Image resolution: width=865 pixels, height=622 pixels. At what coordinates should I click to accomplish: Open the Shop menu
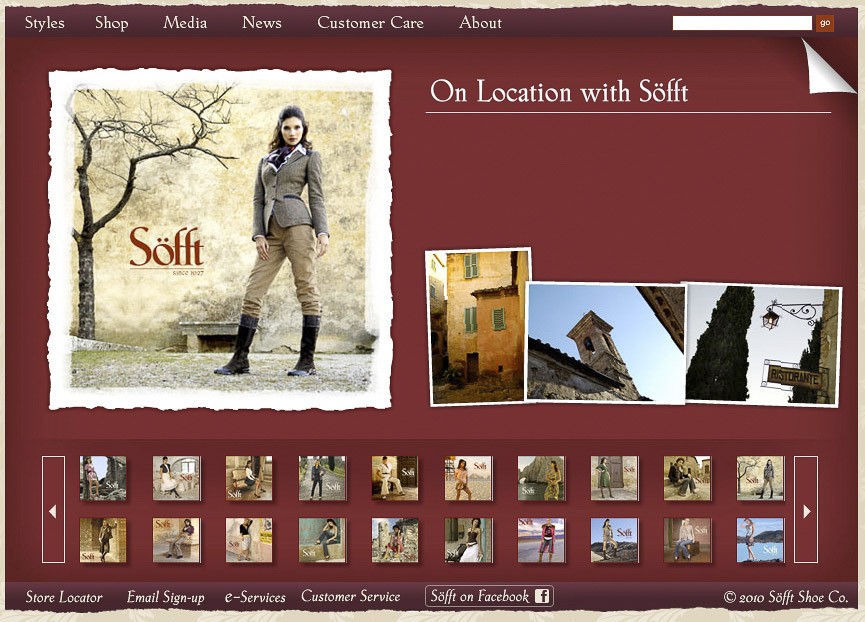point(111,23)
